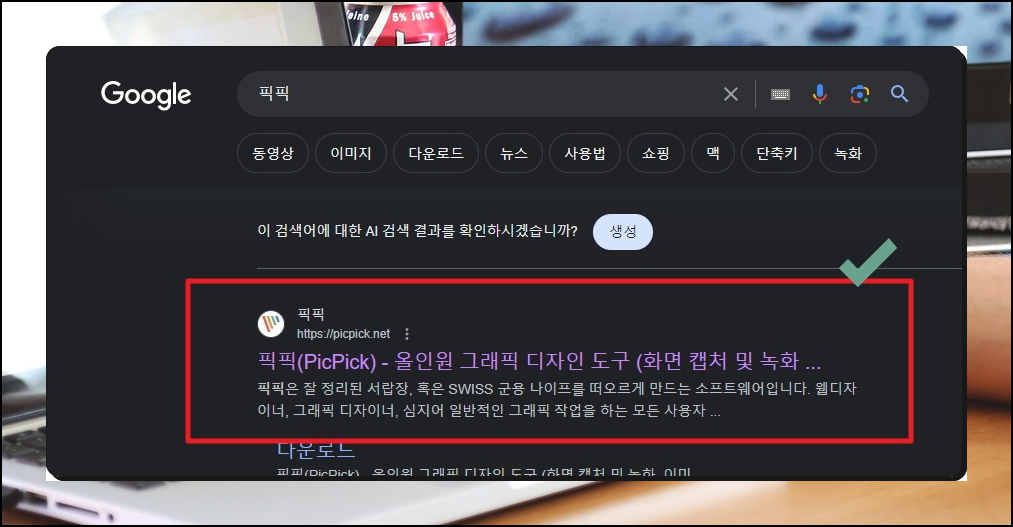
Task: Start voice search with the microphone icon
Action: (819, 94)
